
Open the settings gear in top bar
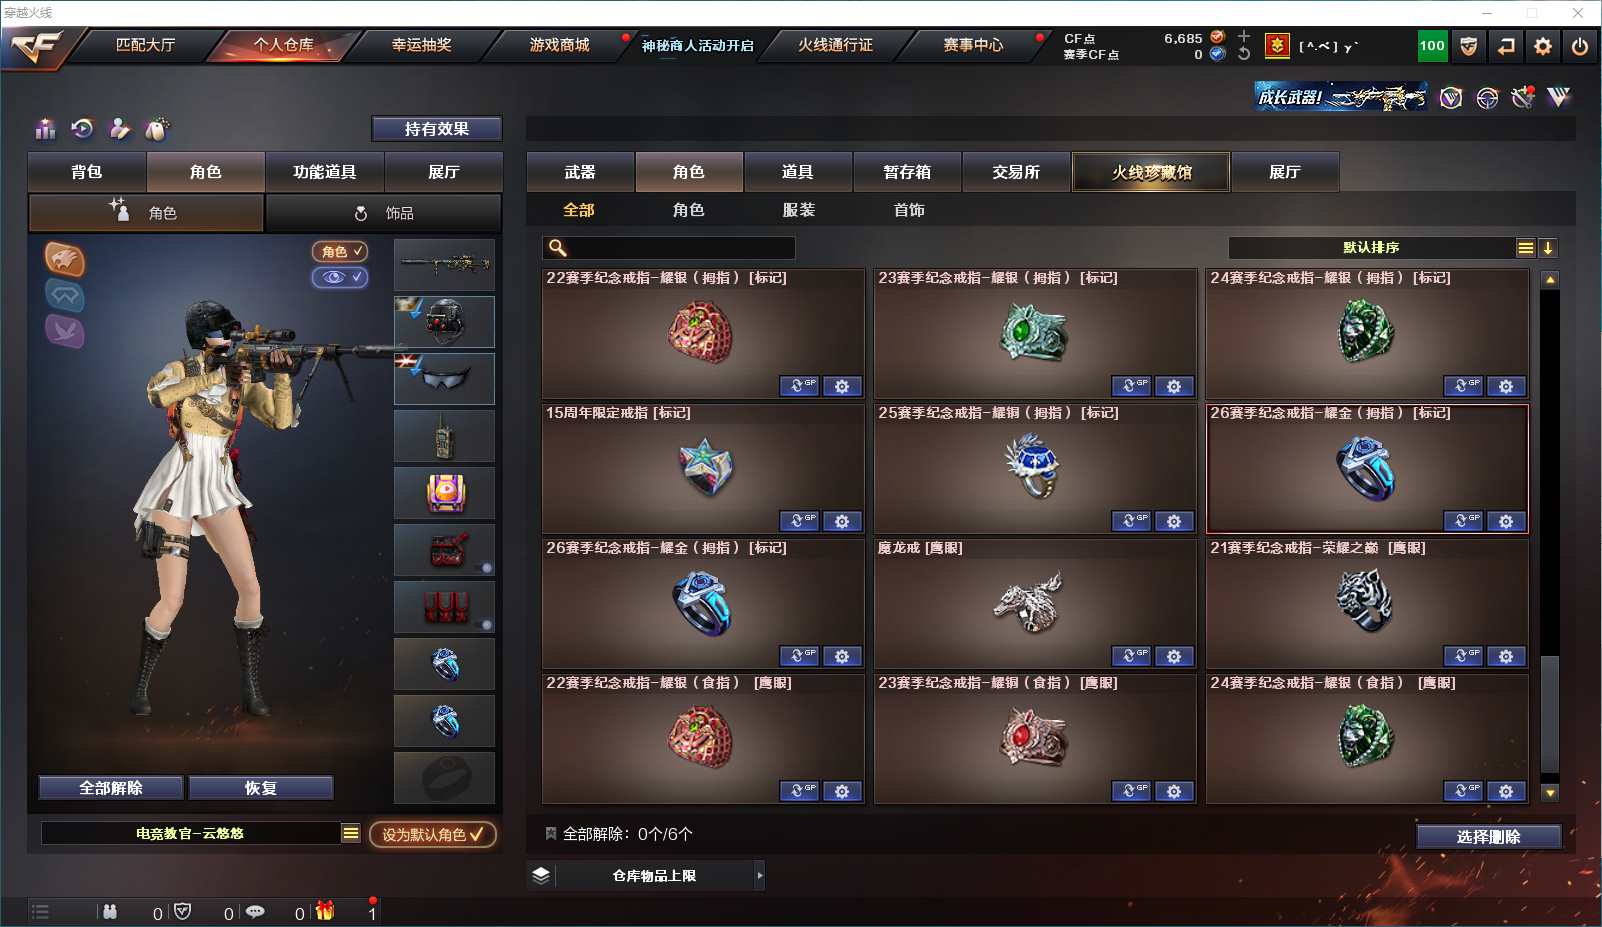point(1543,46)
